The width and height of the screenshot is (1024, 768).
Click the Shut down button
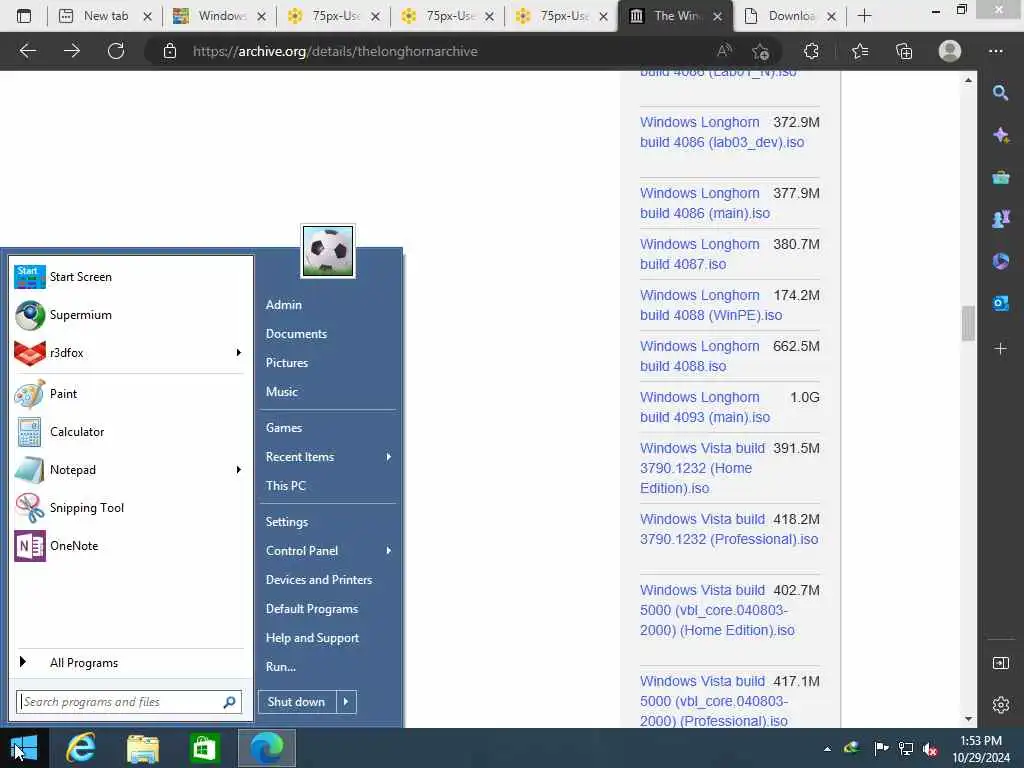click(x=296, y=702)
